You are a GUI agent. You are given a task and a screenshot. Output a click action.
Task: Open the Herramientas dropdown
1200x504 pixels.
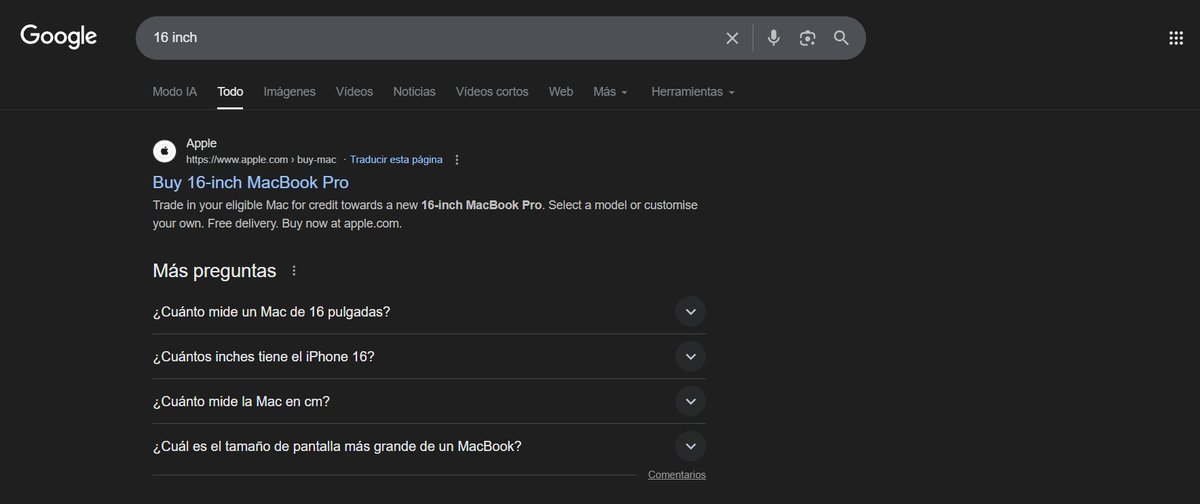(693, 91)
